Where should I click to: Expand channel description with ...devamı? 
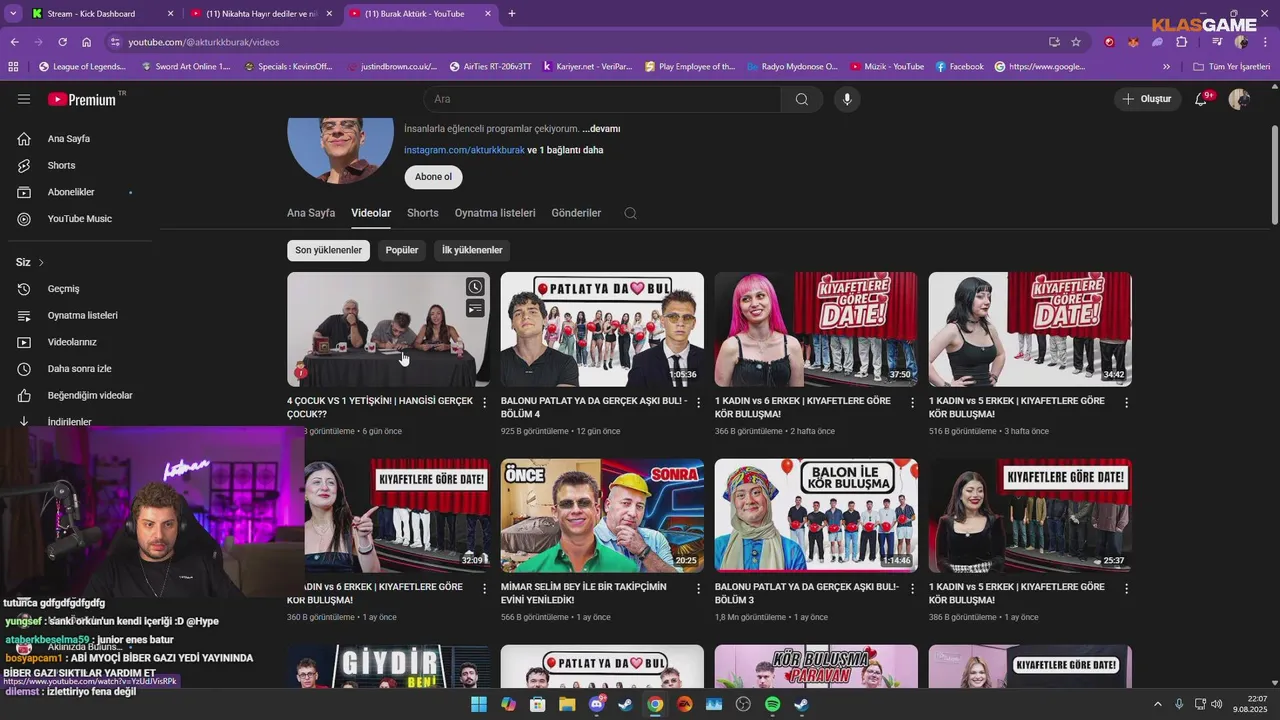click(x=601, y=129)
